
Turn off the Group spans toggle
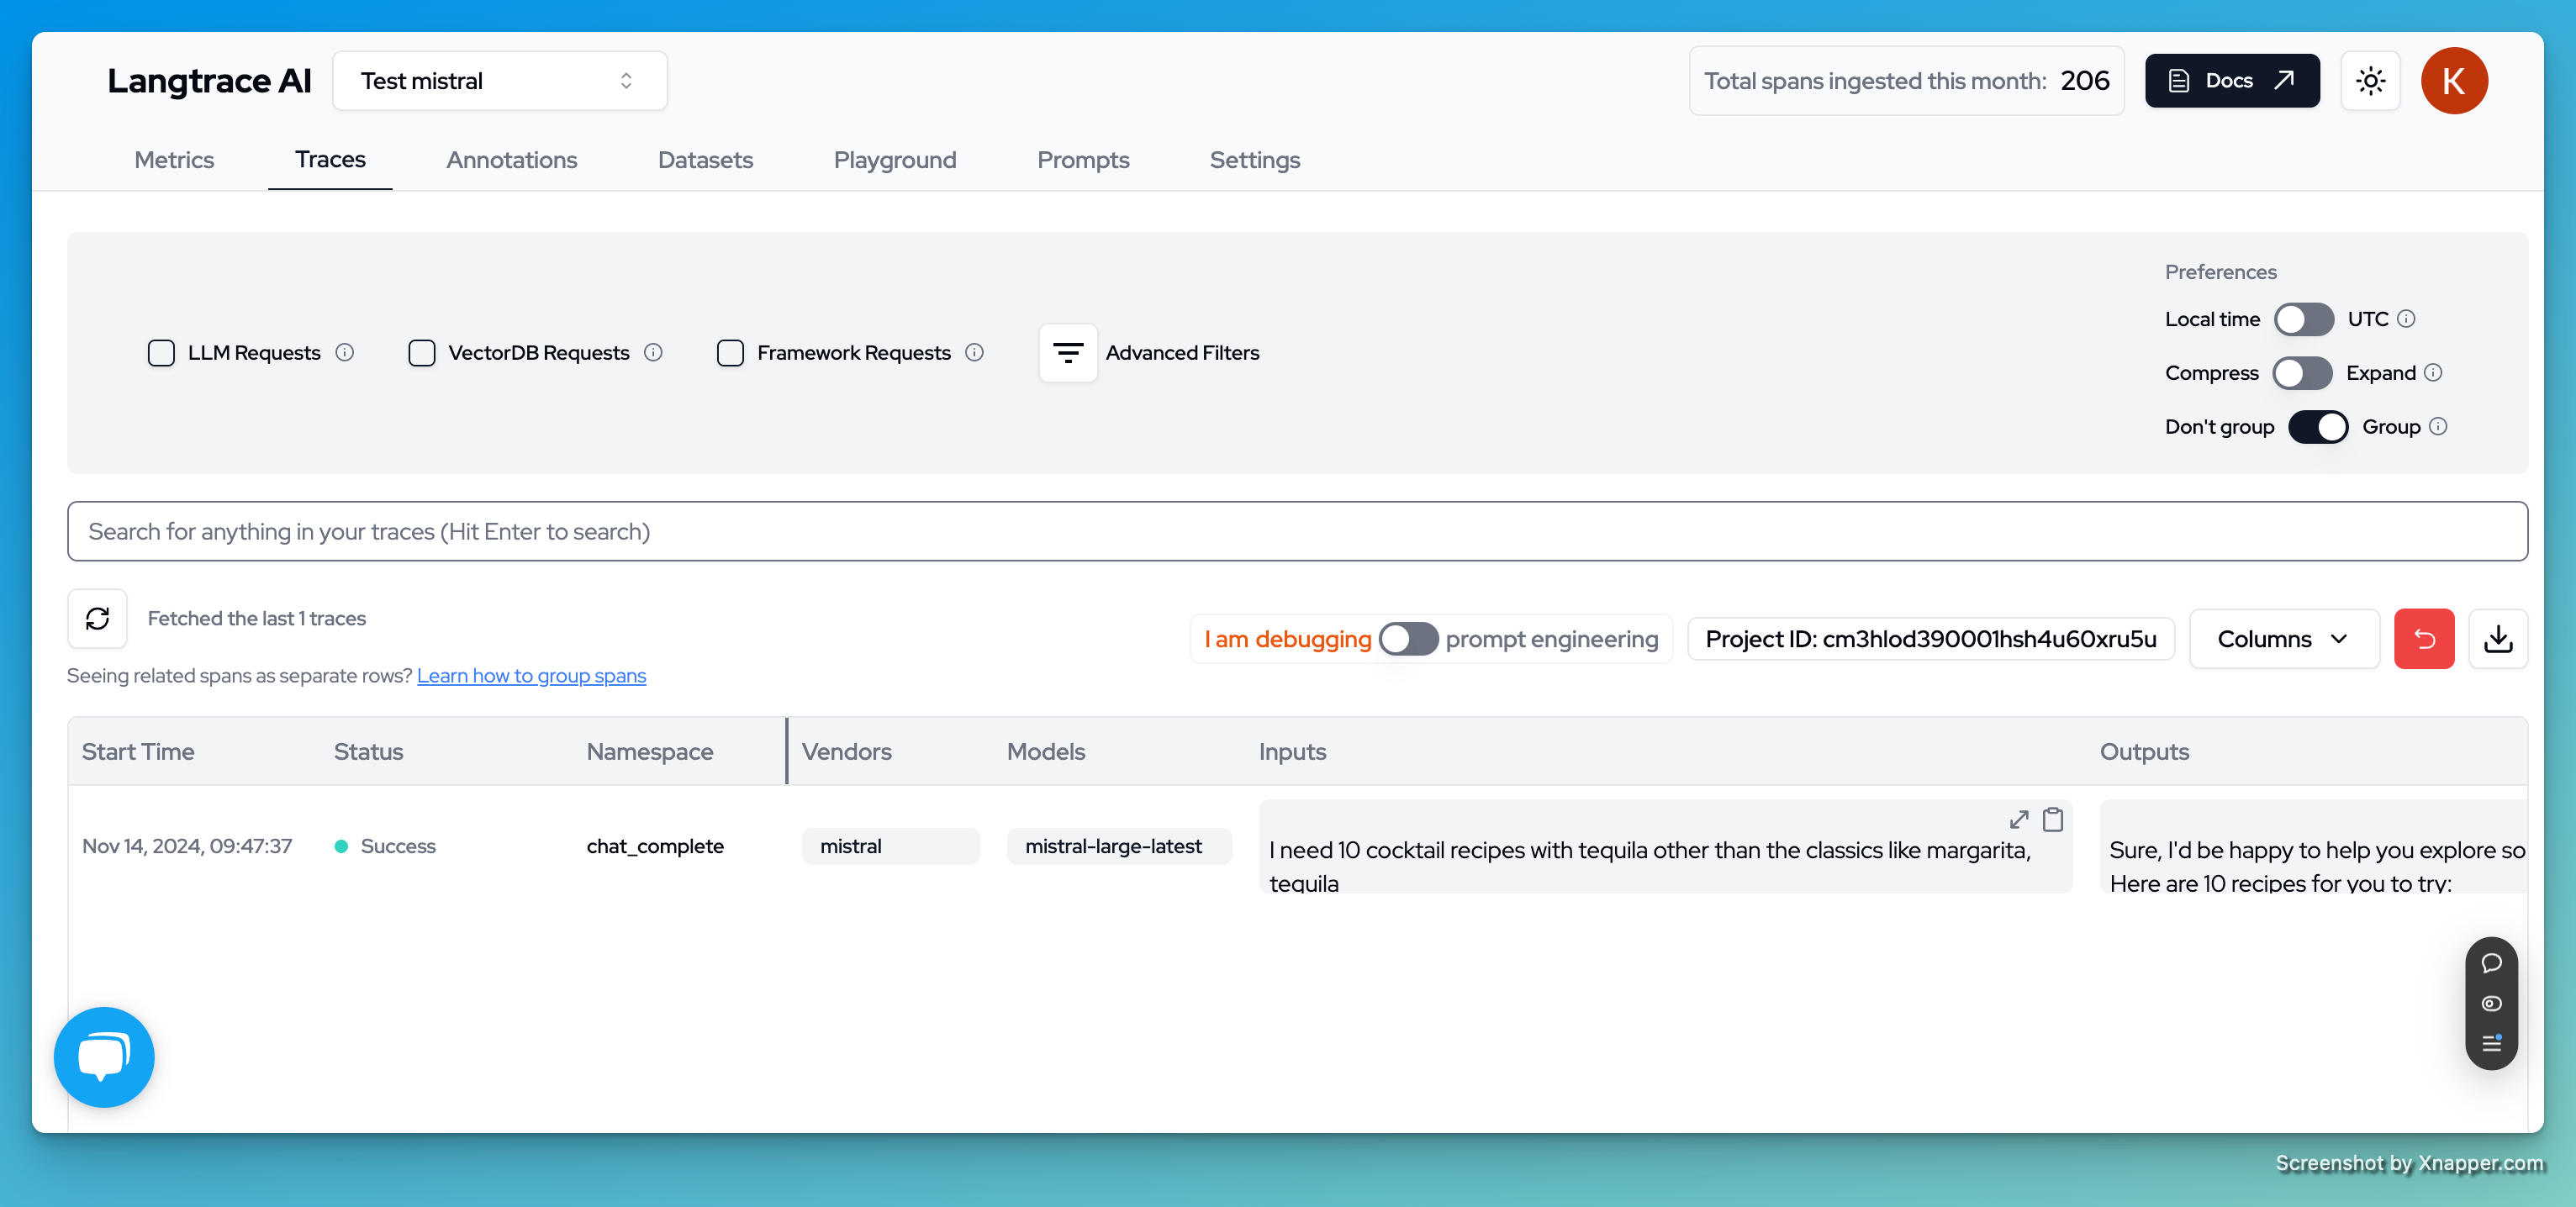click(x=2317, y=427)
